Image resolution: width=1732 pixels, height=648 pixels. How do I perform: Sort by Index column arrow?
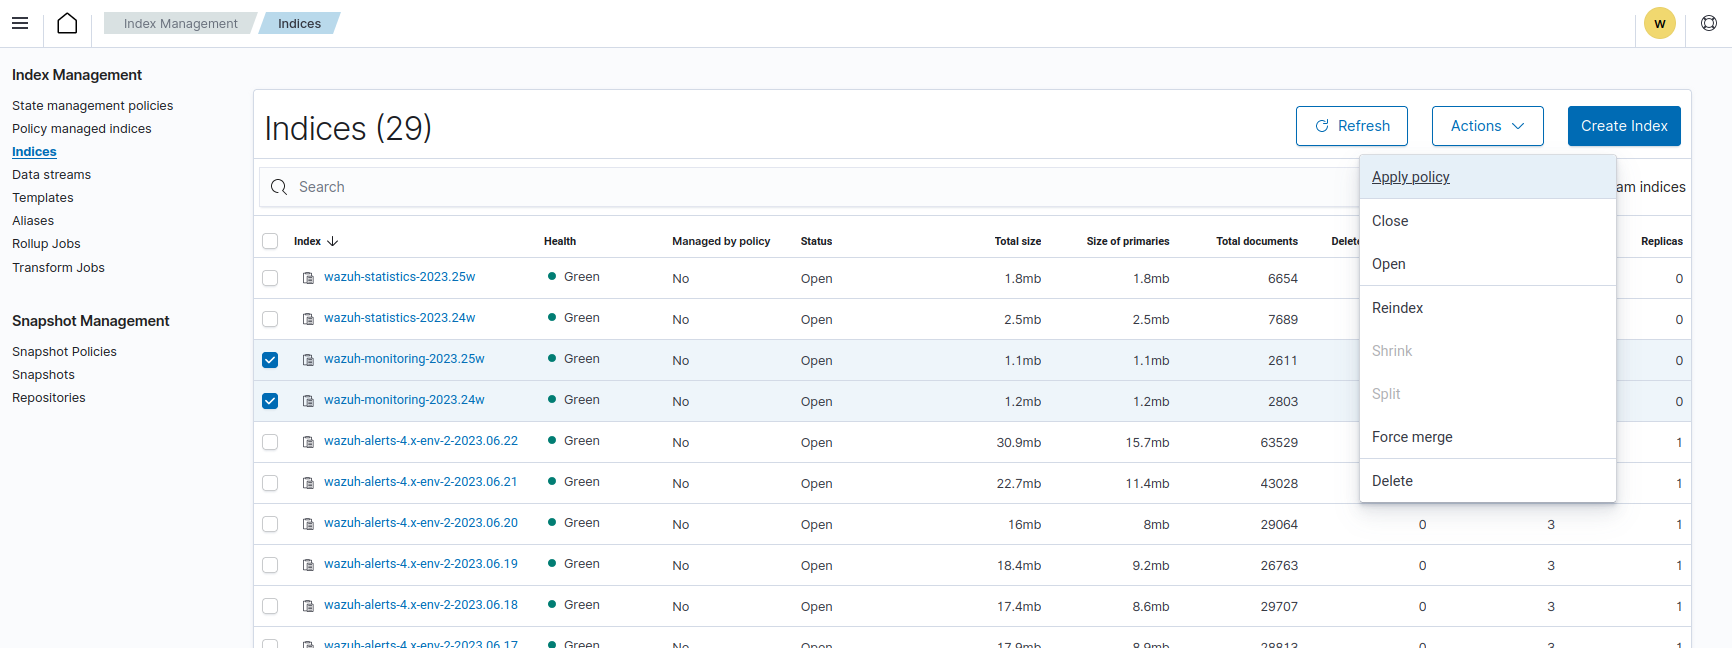(x=333, y=241)
